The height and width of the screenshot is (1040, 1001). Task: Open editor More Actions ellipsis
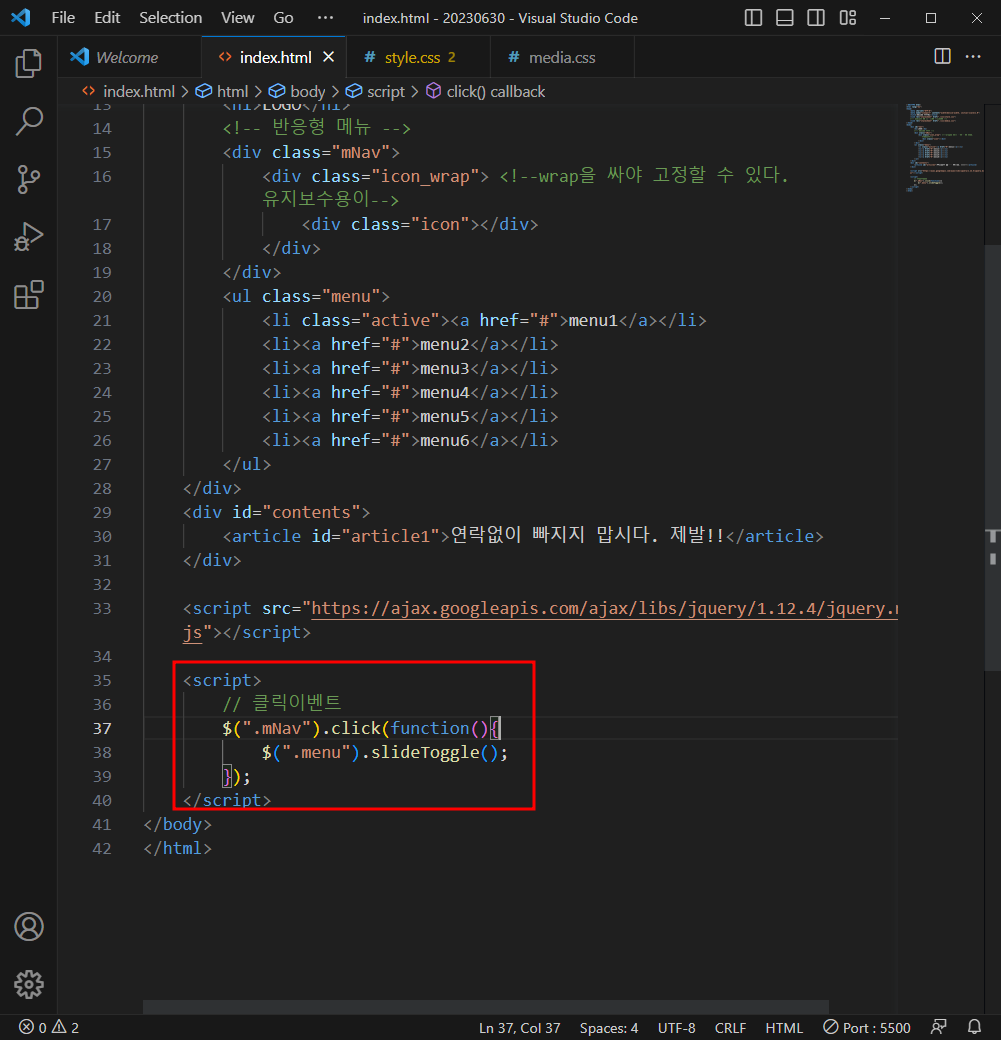tap(973, 56)
